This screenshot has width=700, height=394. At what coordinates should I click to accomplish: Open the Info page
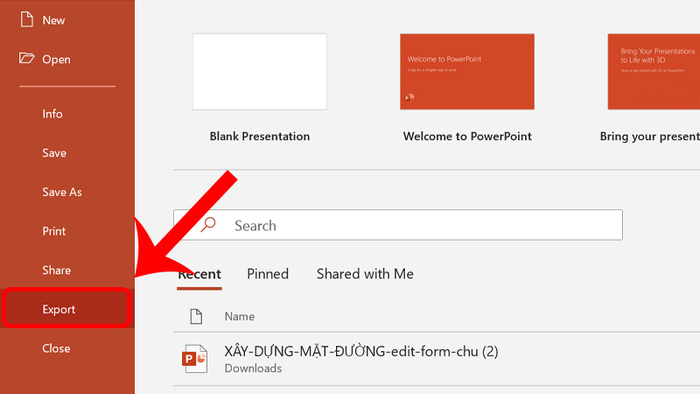pos(52,114)
